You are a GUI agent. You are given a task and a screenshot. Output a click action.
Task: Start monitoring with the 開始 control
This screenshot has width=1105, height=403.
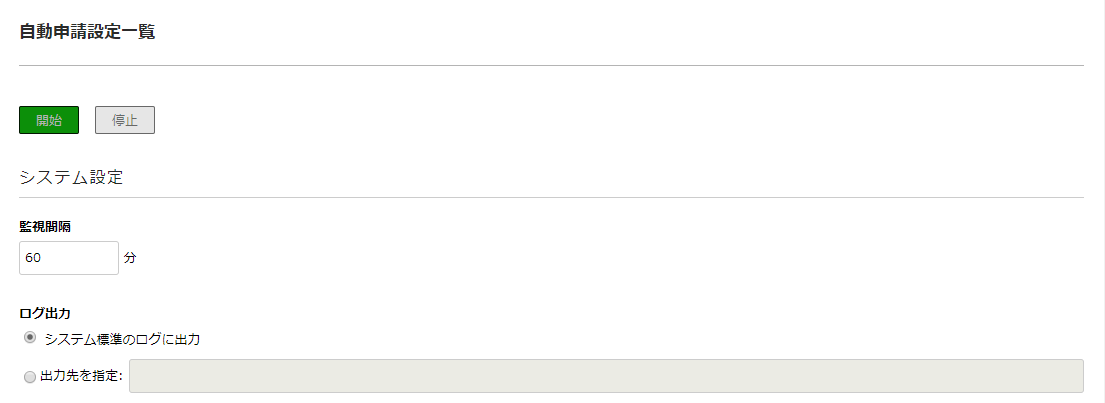coord(49,120)
